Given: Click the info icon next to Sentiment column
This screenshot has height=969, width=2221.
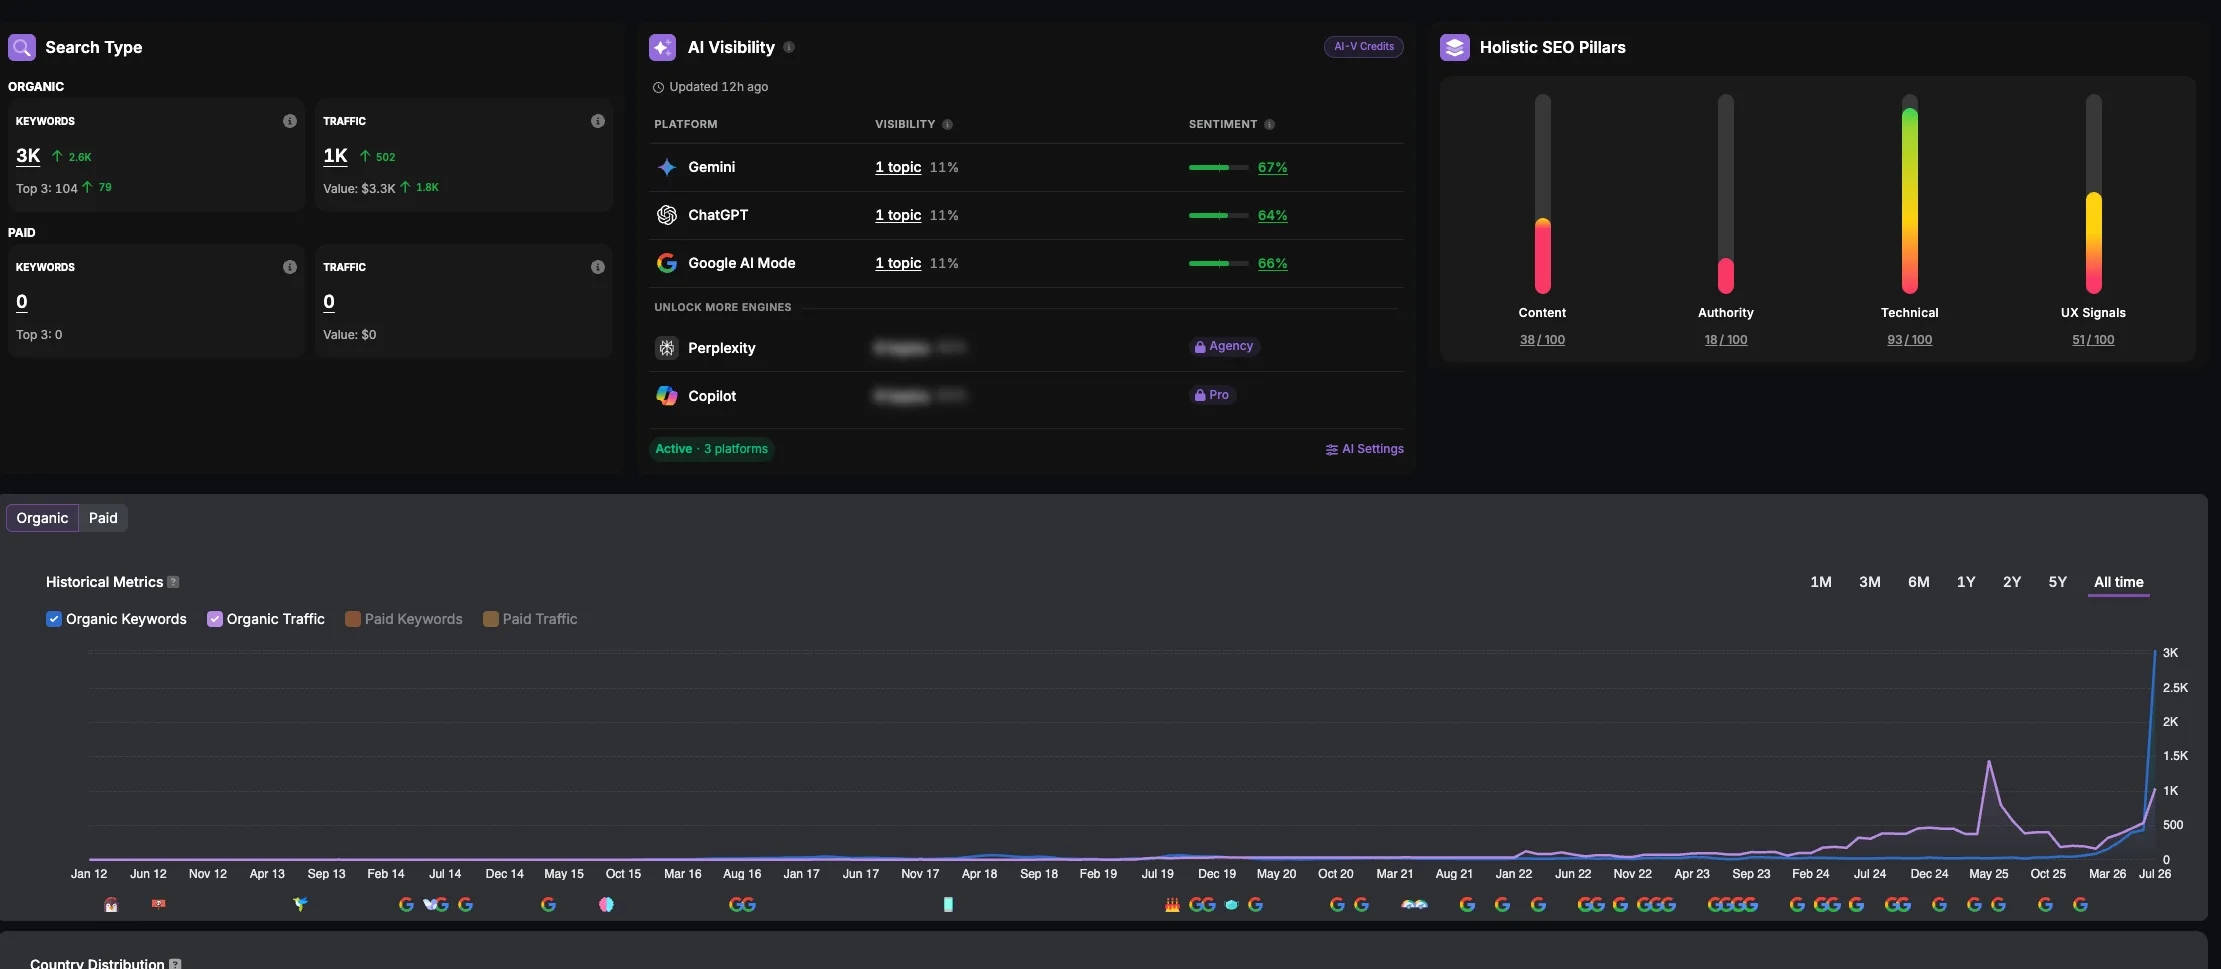Looking at the screenshot, I should pyautogui.click(x=1269, y=125).
